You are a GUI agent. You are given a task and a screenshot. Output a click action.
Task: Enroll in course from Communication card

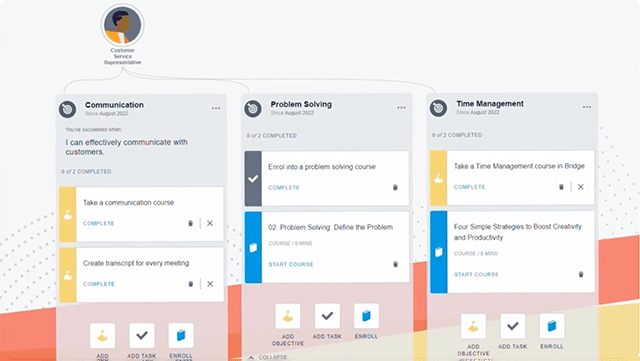point(181,336)
